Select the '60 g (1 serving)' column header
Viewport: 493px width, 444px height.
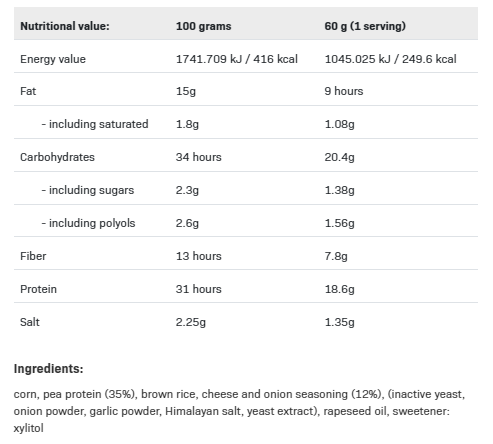click(x=365, y=26)
